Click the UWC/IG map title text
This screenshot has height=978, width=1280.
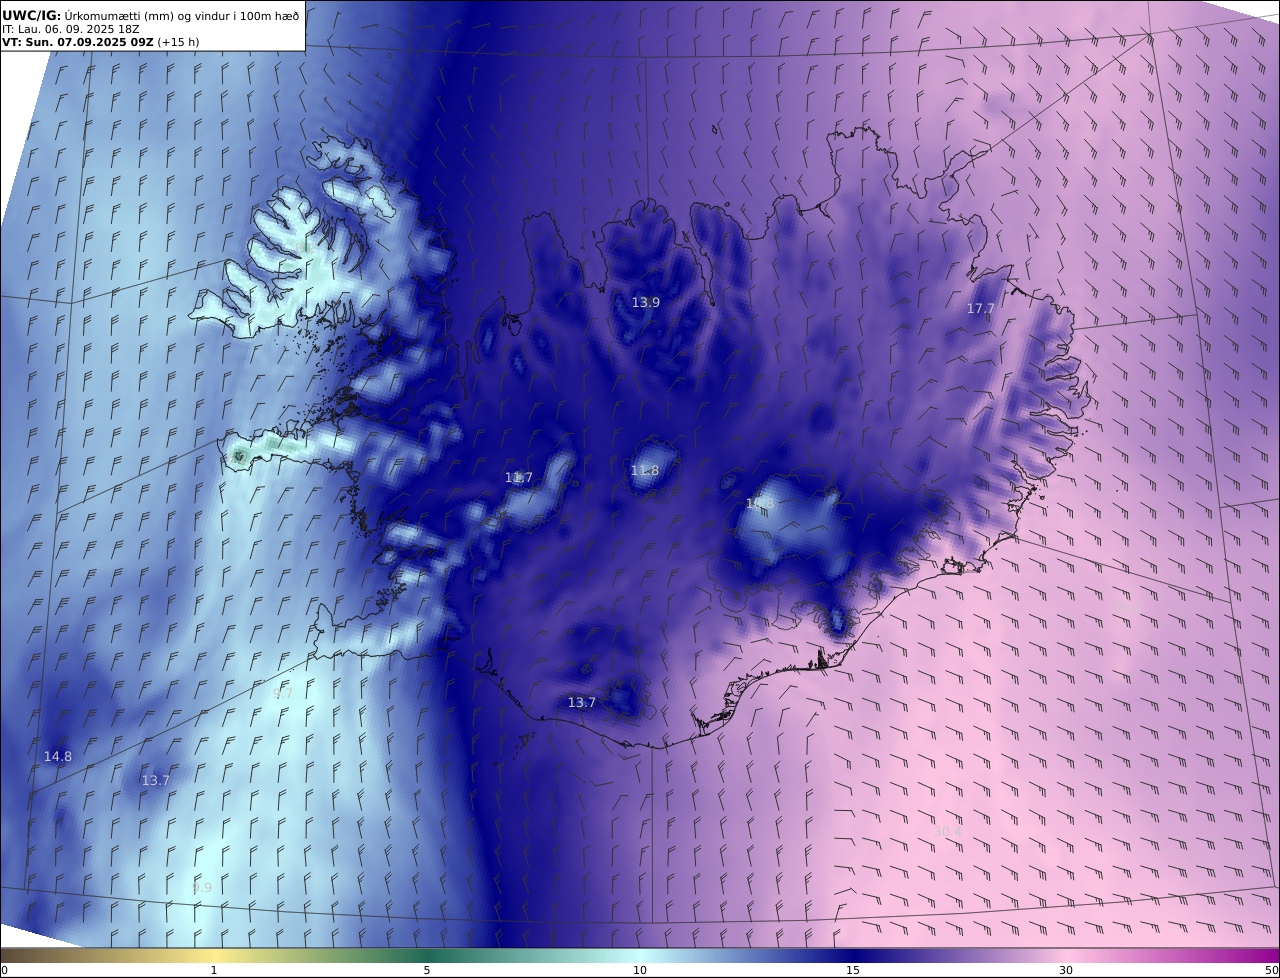pos(150,16)
